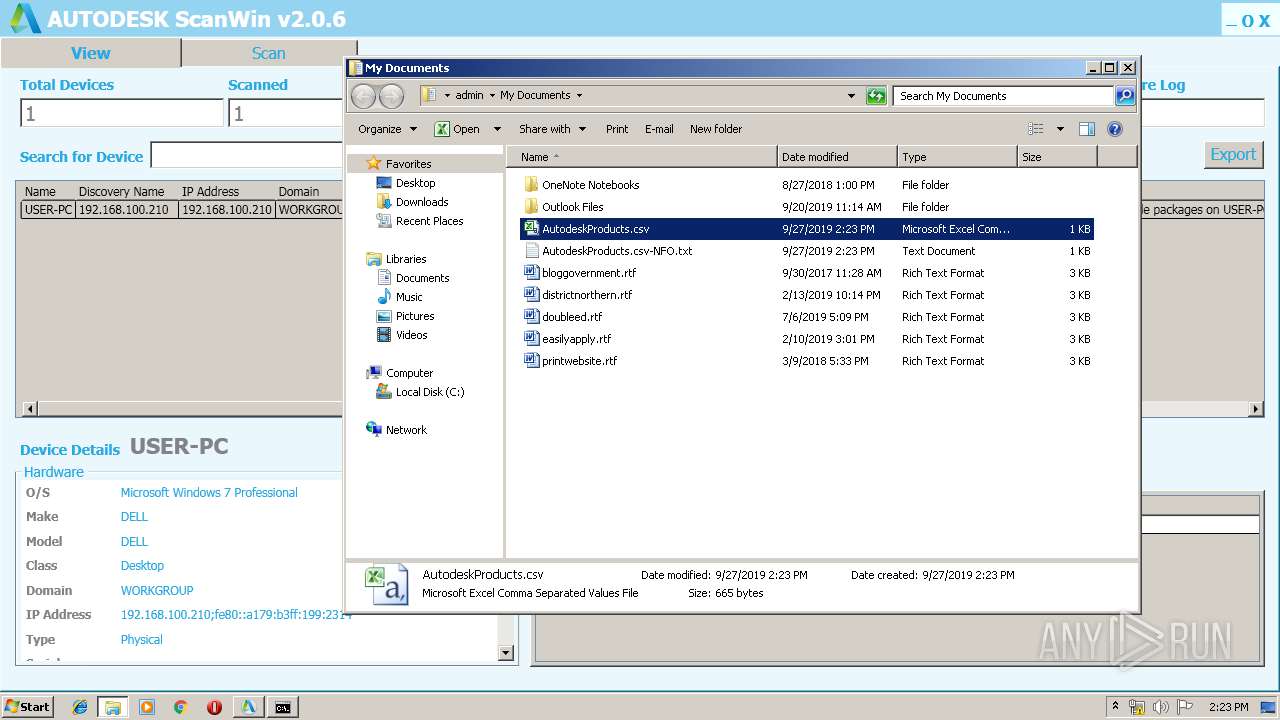1280x720 pixels.
Task: Open the red Opera taskbar icon
Action: click(x=214, y=707)
